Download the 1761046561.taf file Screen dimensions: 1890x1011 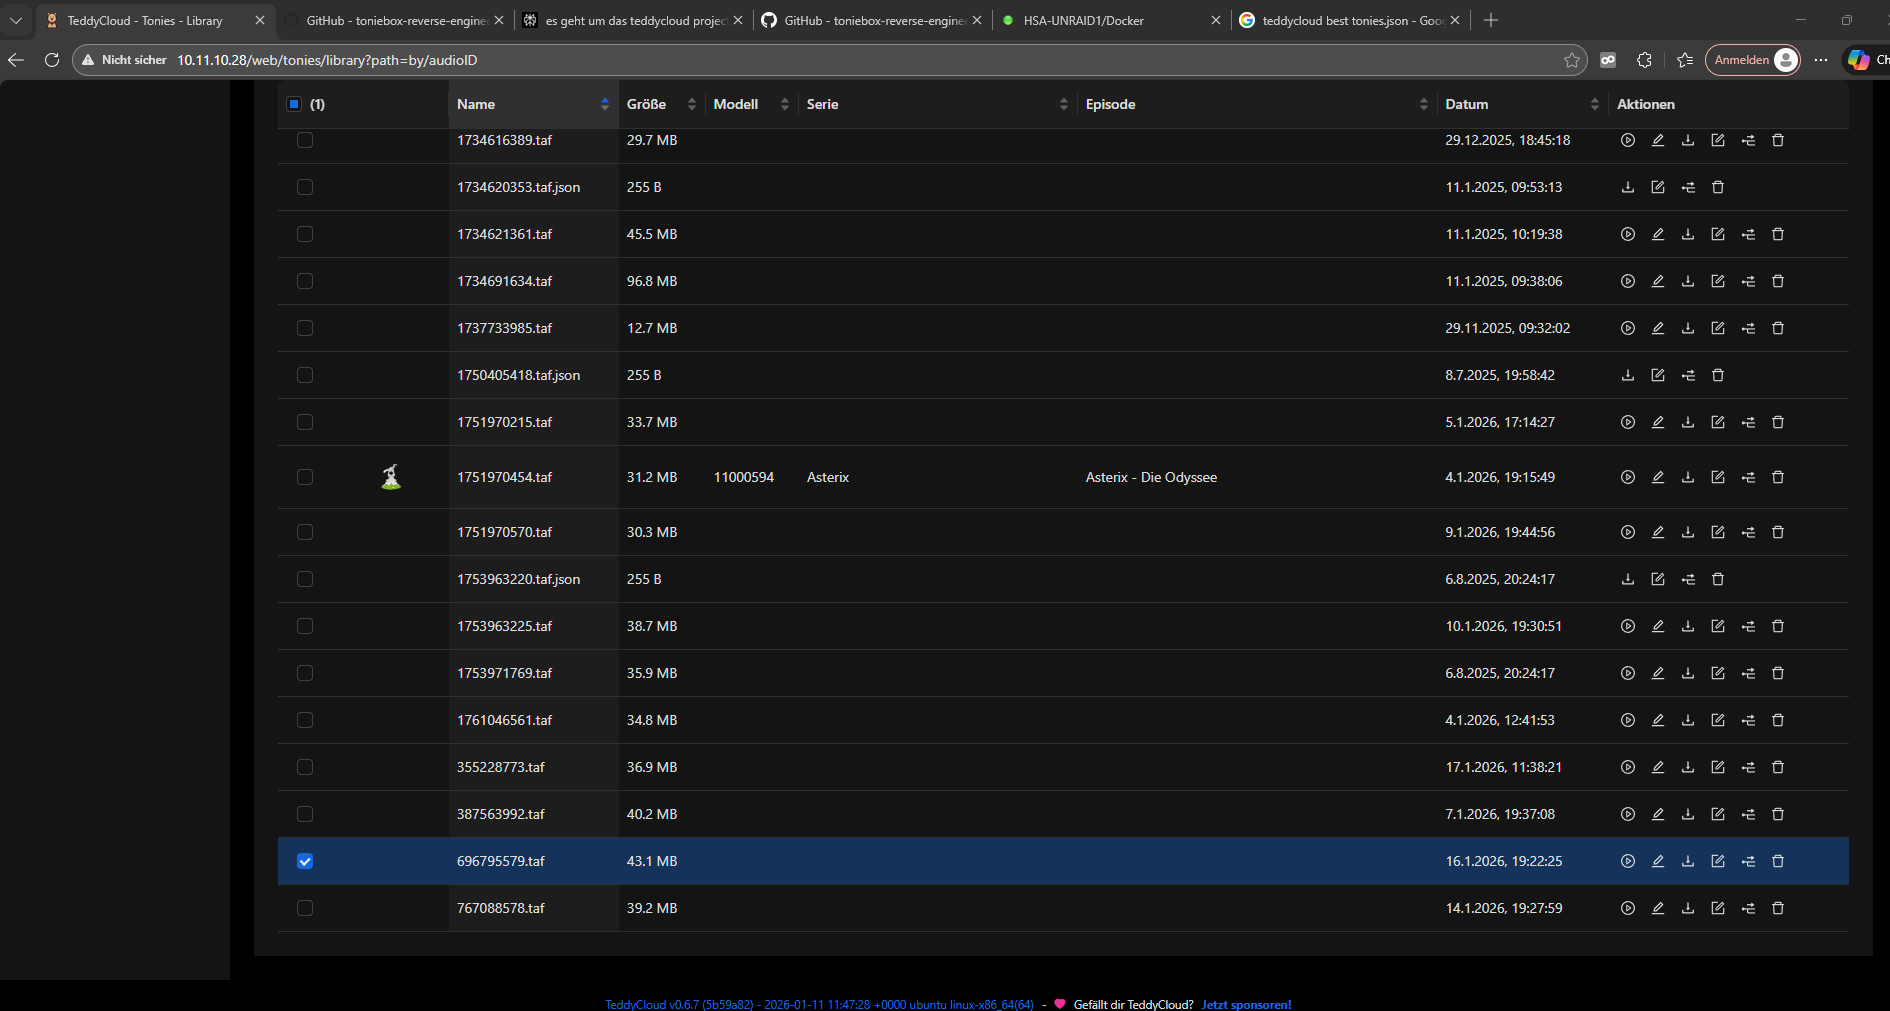(1687, 720)
